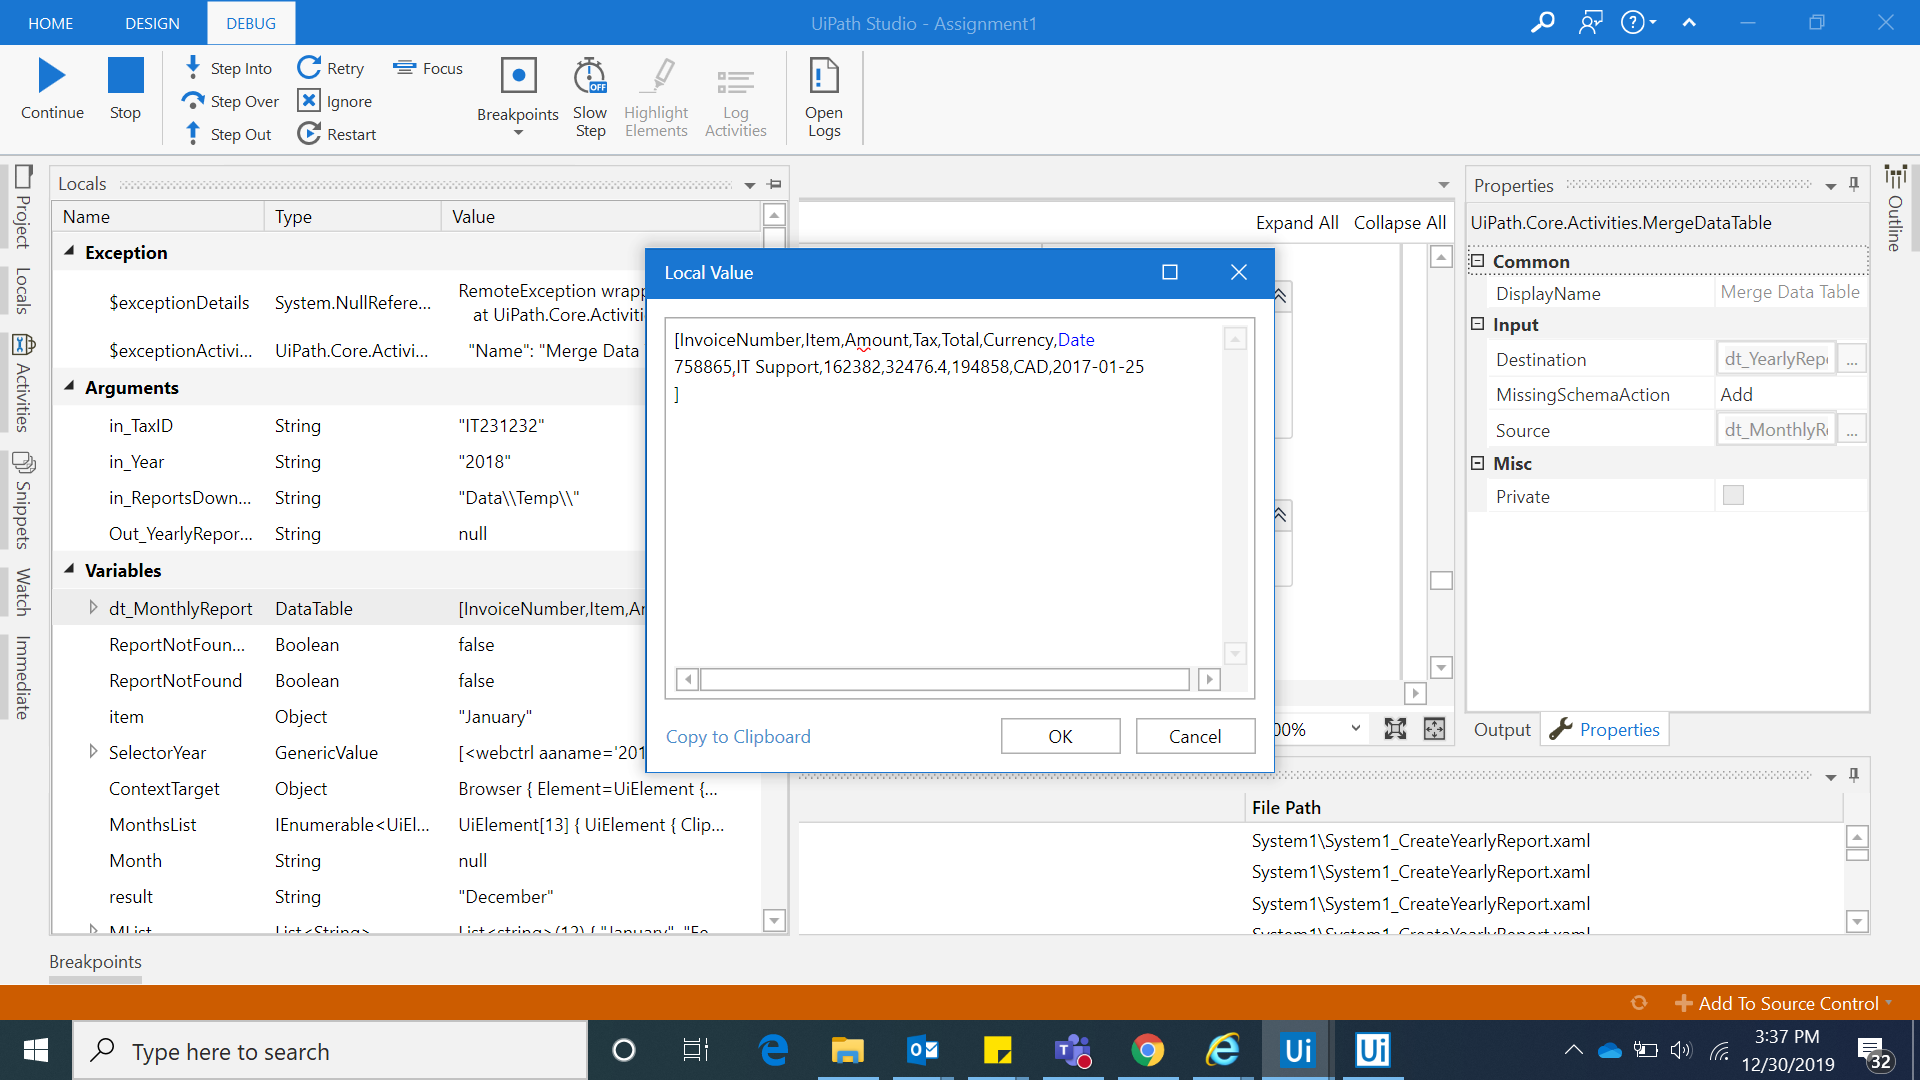Open the Output panel tab
Image resolution: width=1920 pixels, height=1080 pixels.
(x=1501, y=729)
